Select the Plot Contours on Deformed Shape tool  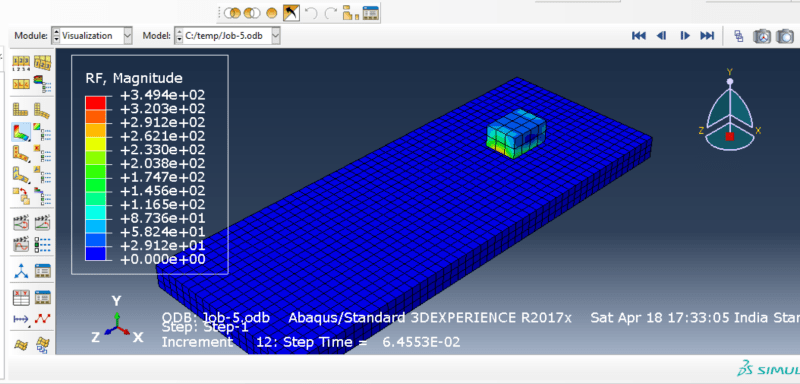click(20, 132)
